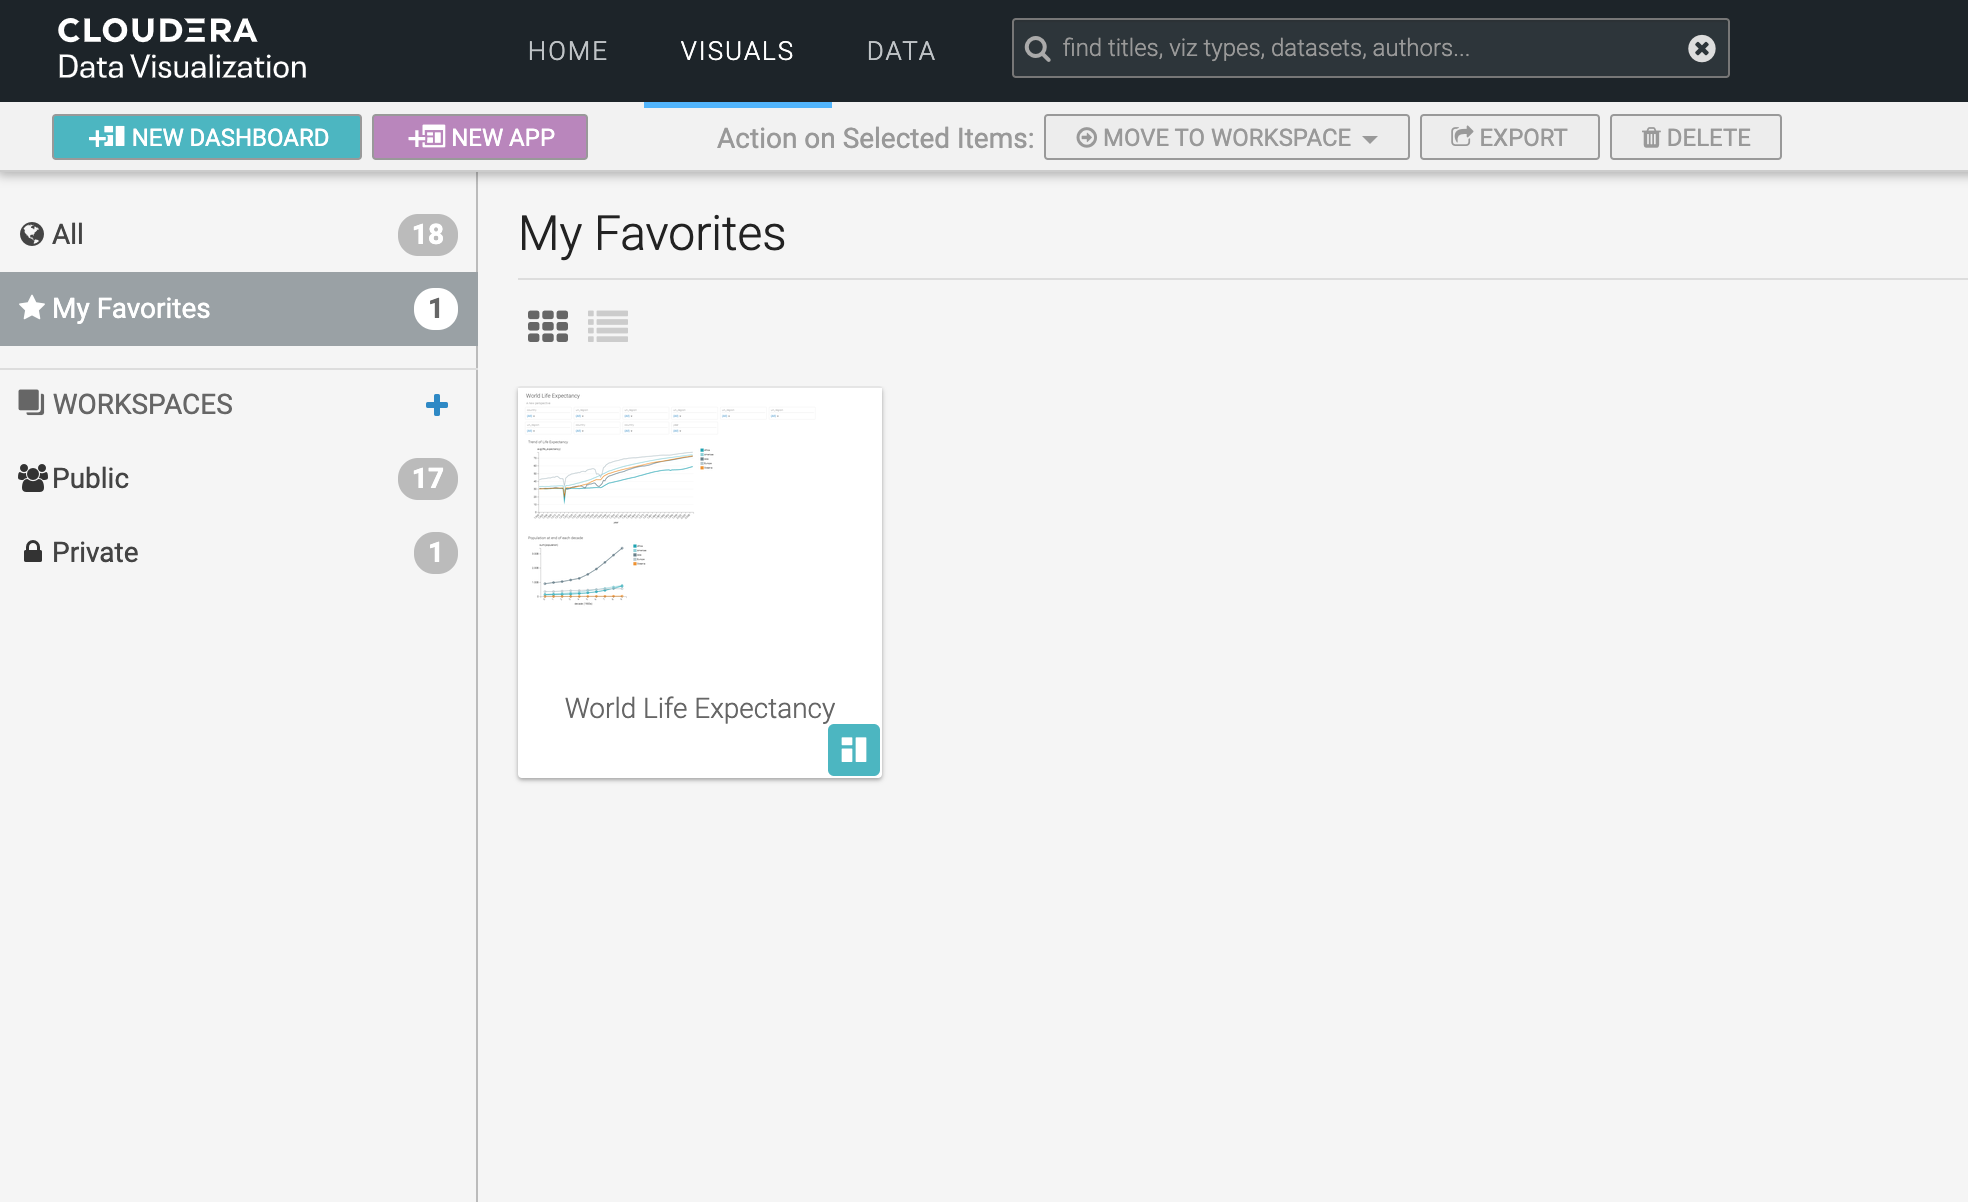1968x1202 pixels.
Task: Click the globe icon beside All
Action: (x=32, y=234)
